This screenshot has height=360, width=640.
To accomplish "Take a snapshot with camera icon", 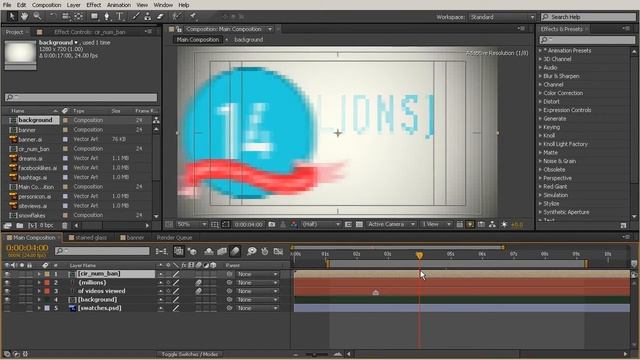I will (x=271, y=224).
